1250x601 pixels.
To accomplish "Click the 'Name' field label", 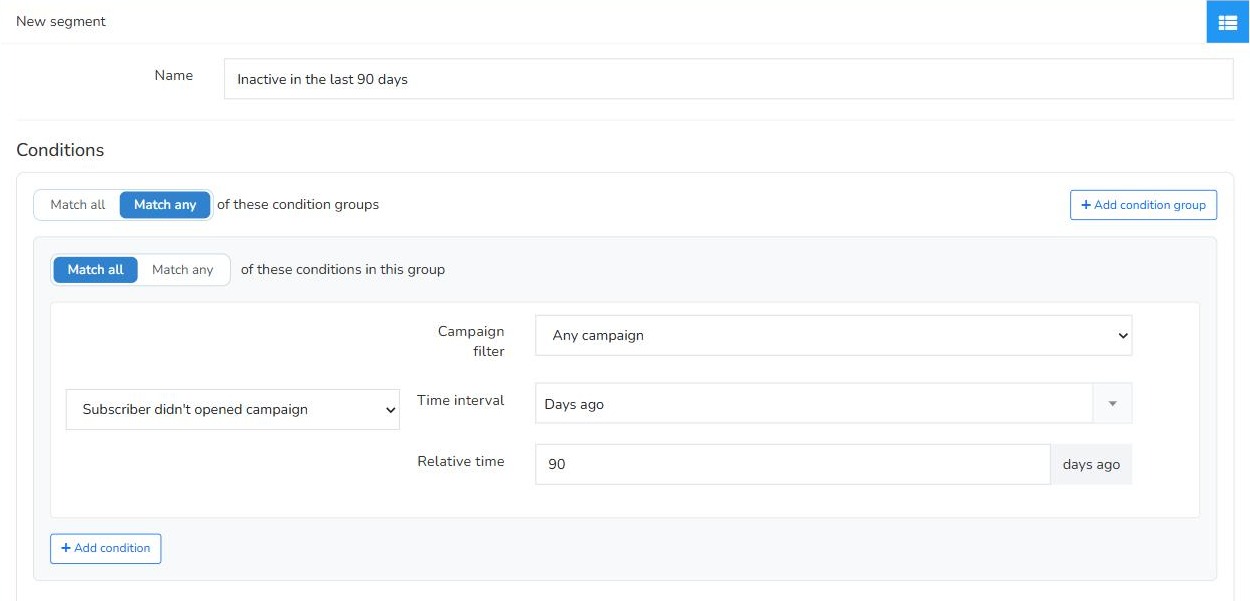I will pyautogui.click(x=174, y=75).
